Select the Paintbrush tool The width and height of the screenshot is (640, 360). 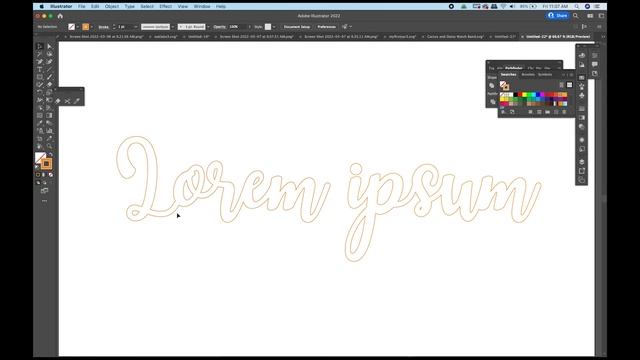coord(49,77)
